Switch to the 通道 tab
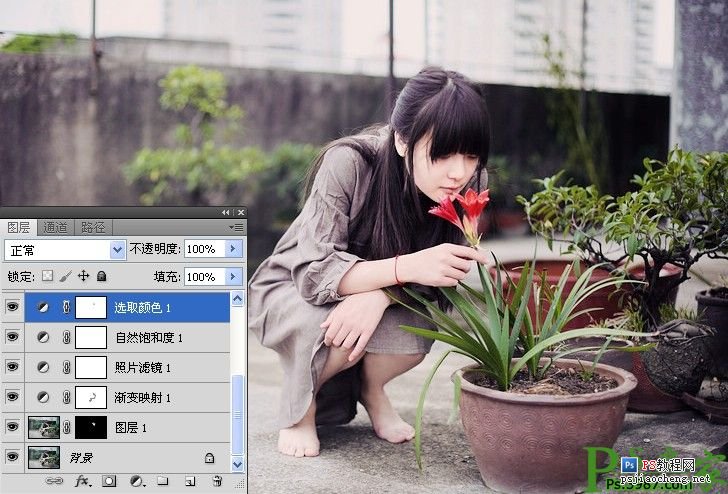728x494 pixels. tap(55, 228)
